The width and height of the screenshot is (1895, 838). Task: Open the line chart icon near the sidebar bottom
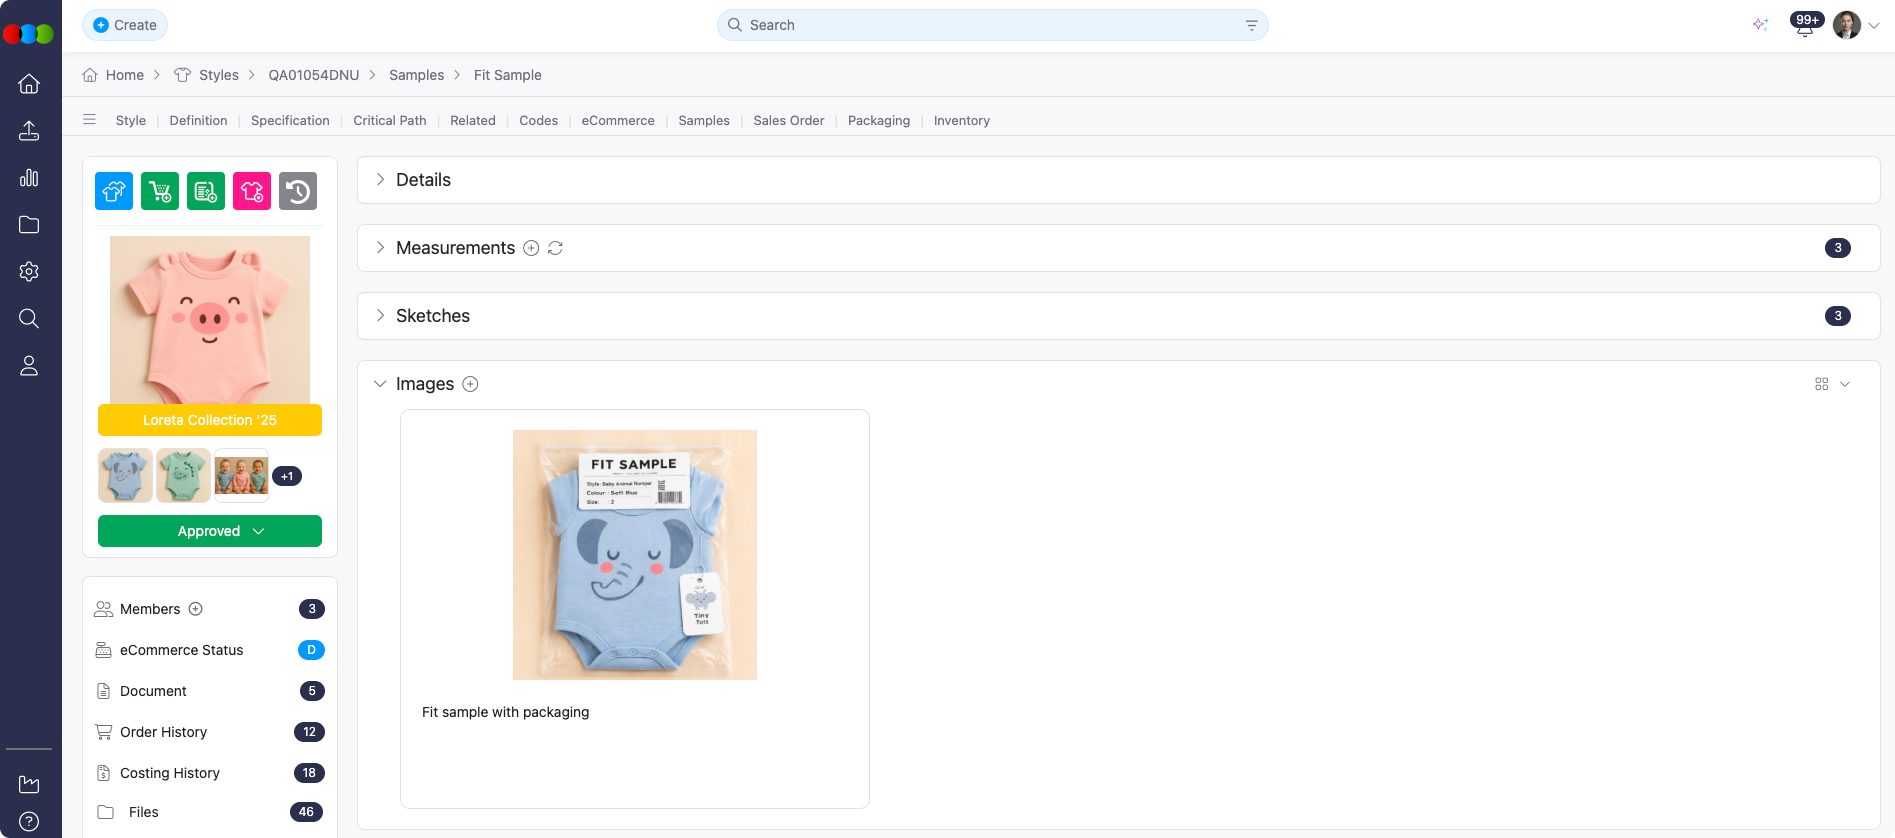29,784
